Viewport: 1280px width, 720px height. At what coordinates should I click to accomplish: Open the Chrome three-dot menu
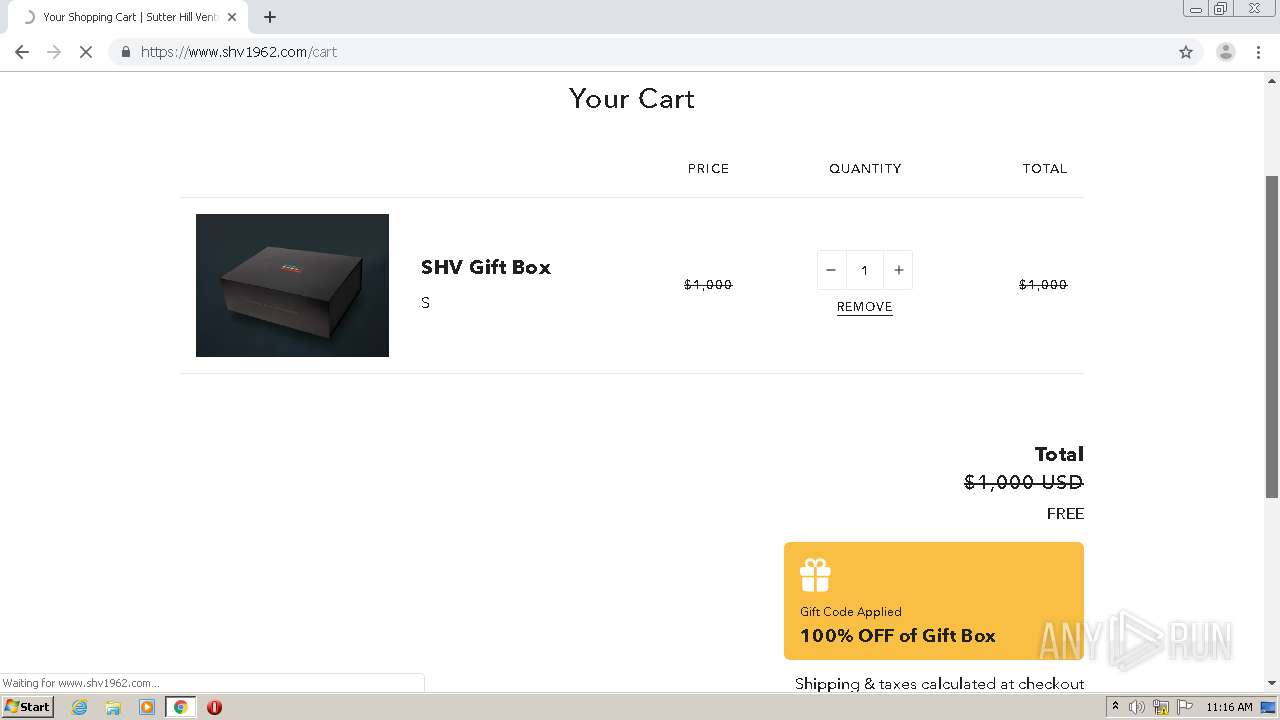coord(1258,52)
